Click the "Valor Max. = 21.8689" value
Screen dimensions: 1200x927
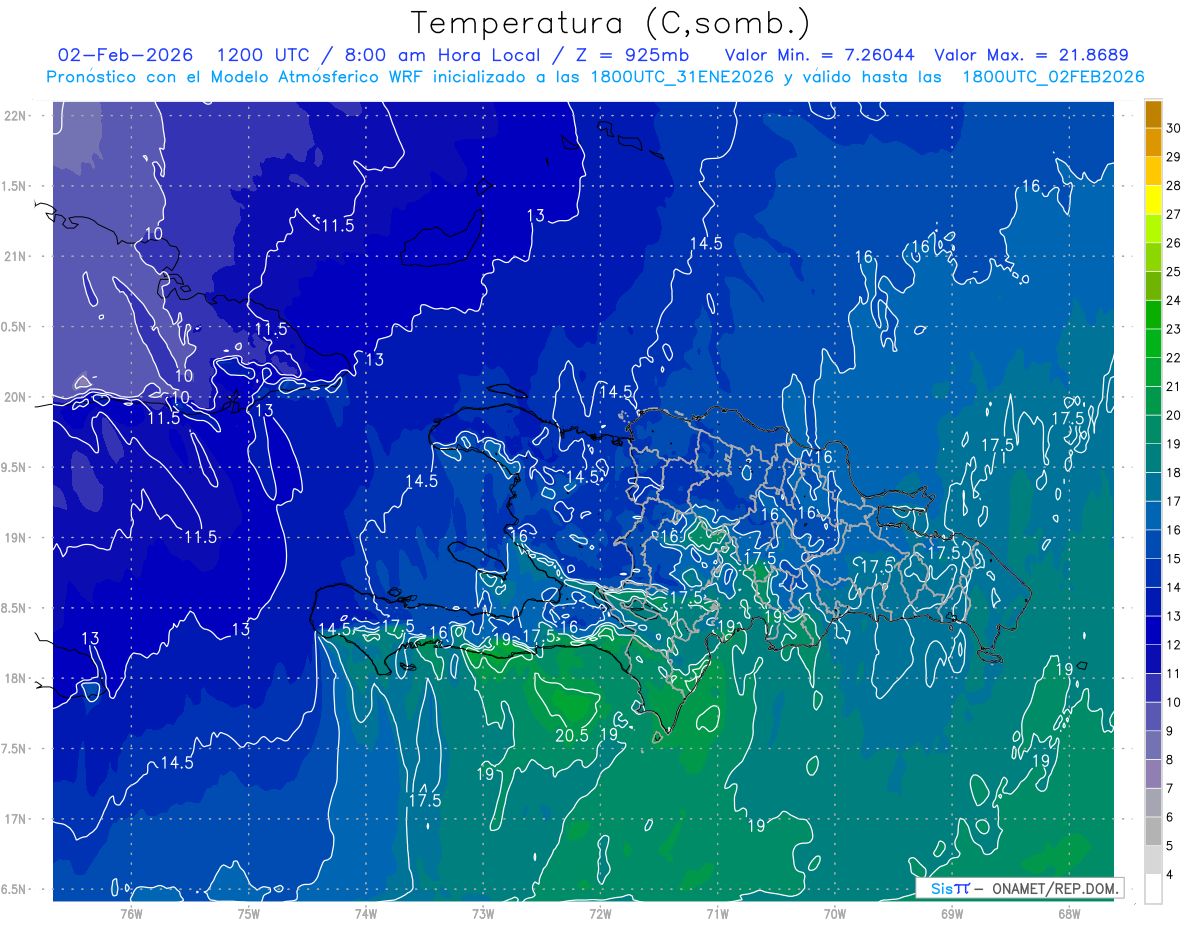[1031, 55]
